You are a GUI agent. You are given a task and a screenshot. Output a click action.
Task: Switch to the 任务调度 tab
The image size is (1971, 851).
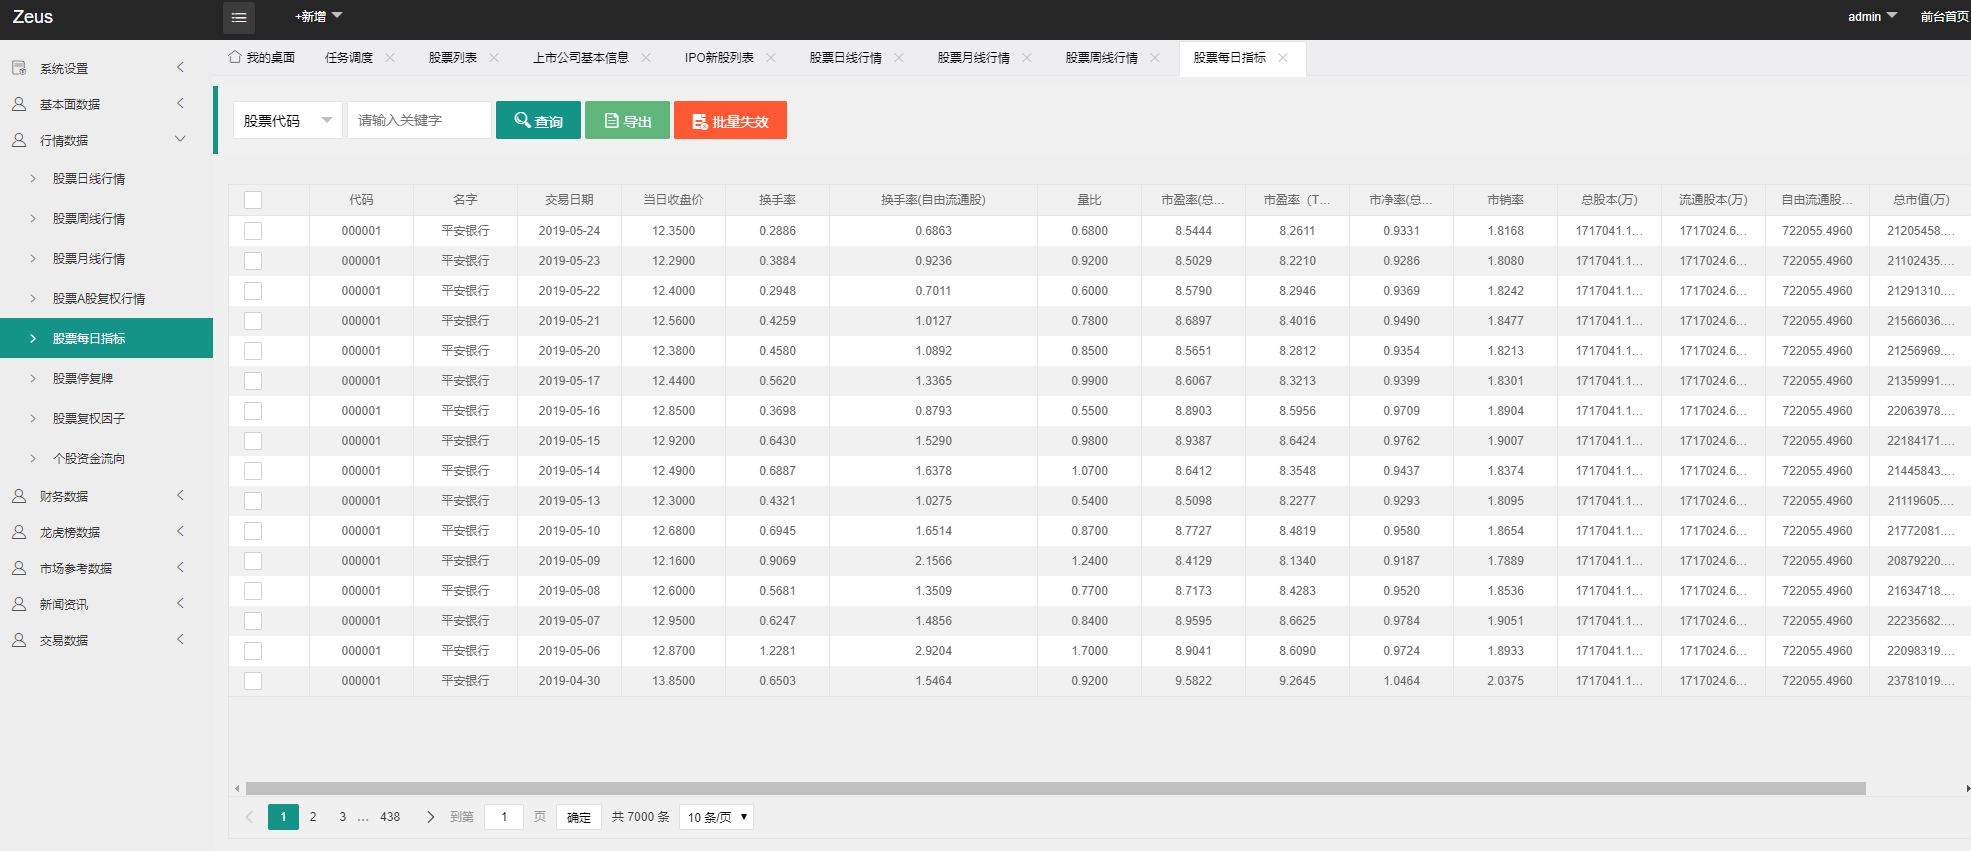pos(349,58)
